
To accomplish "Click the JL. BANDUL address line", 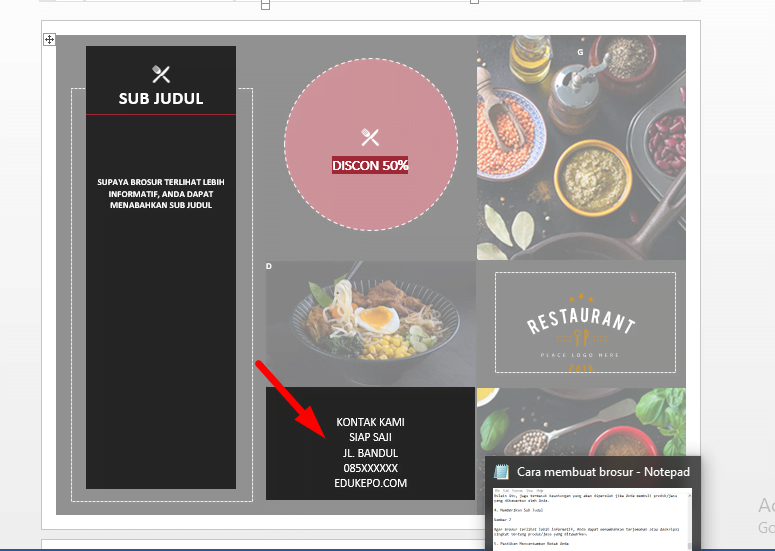I will pyautogui.click(x=370, y=453).
